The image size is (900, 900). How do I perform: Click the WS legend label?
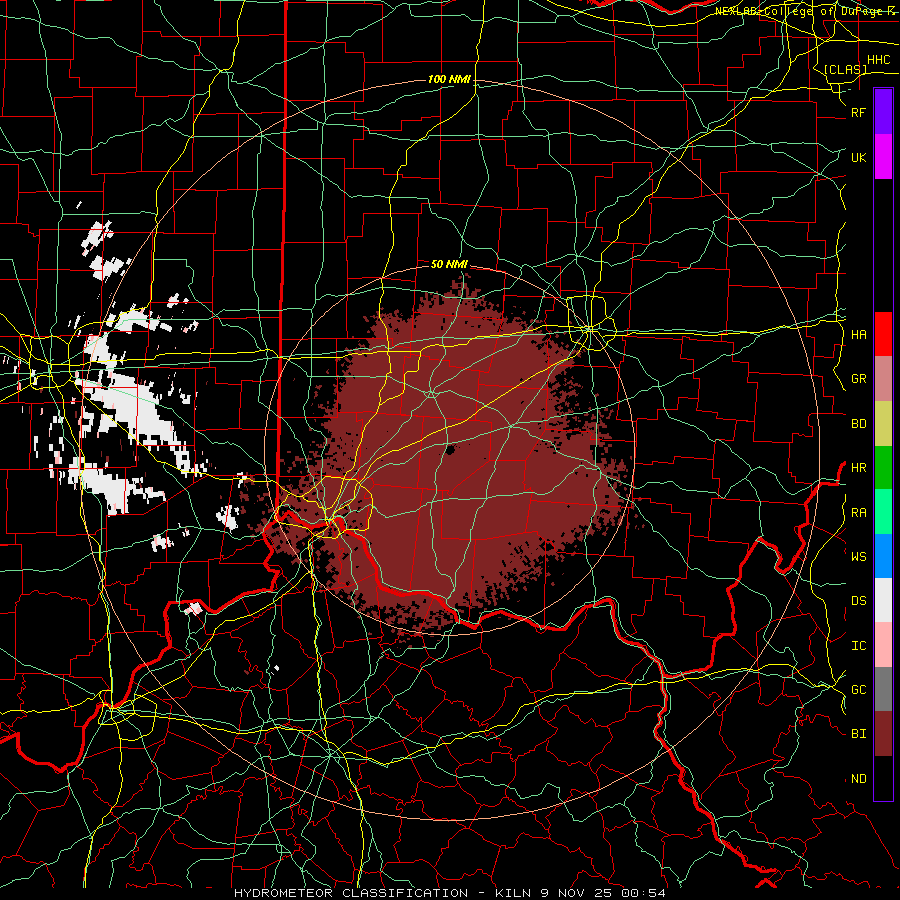[x=858, y=556]
